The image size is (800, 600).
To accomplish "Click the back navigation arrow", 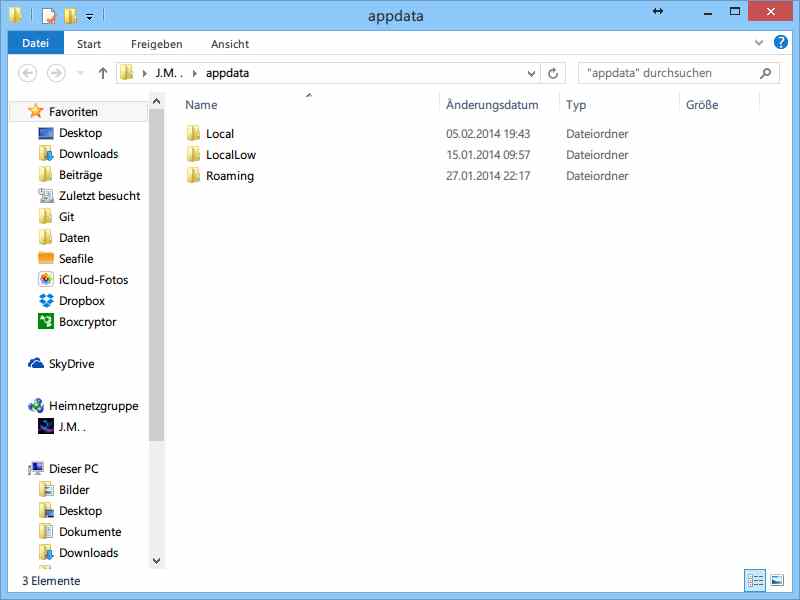I will 28,73.
